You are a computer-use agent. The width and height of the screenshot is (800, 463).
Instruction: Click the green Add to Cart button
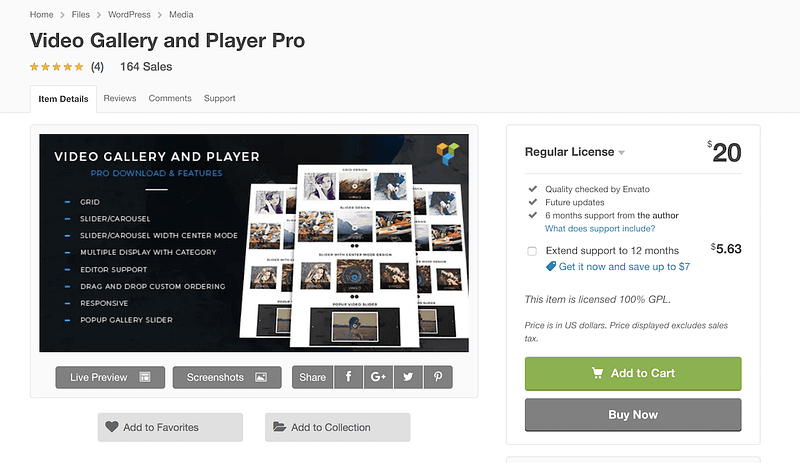coord(633,374)
